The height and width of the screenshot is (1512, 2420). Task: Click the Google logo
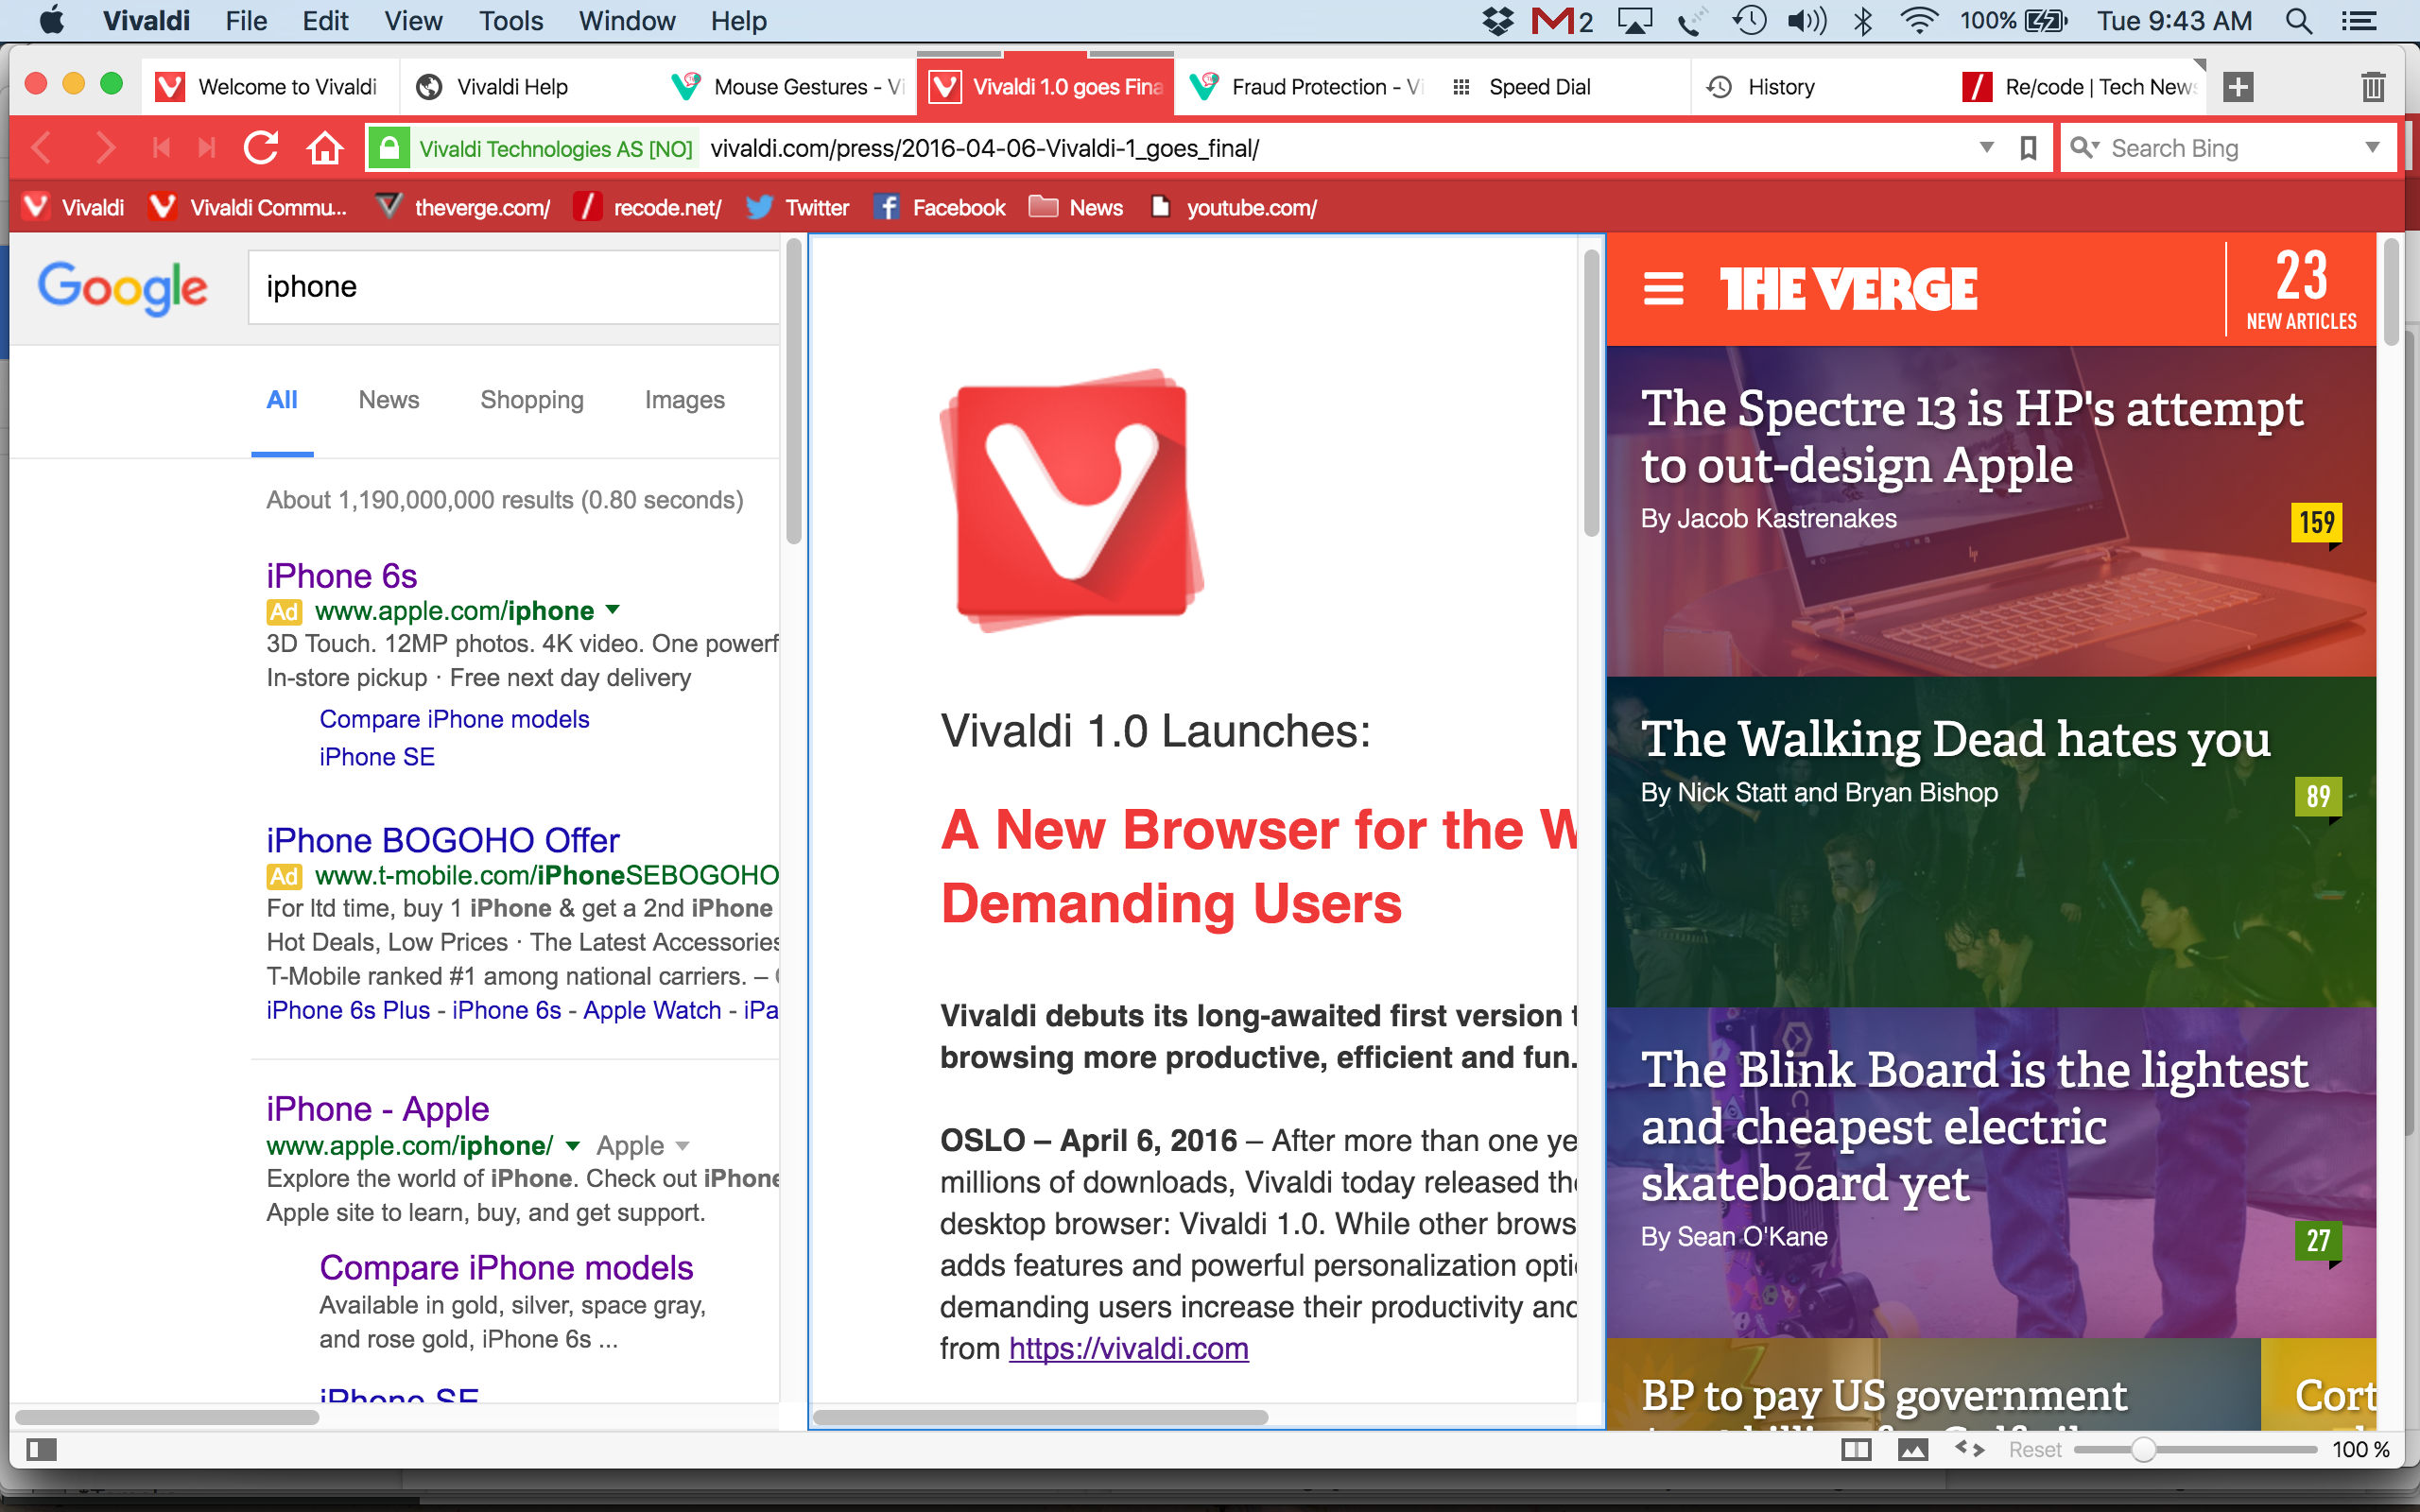coord(123,288)
